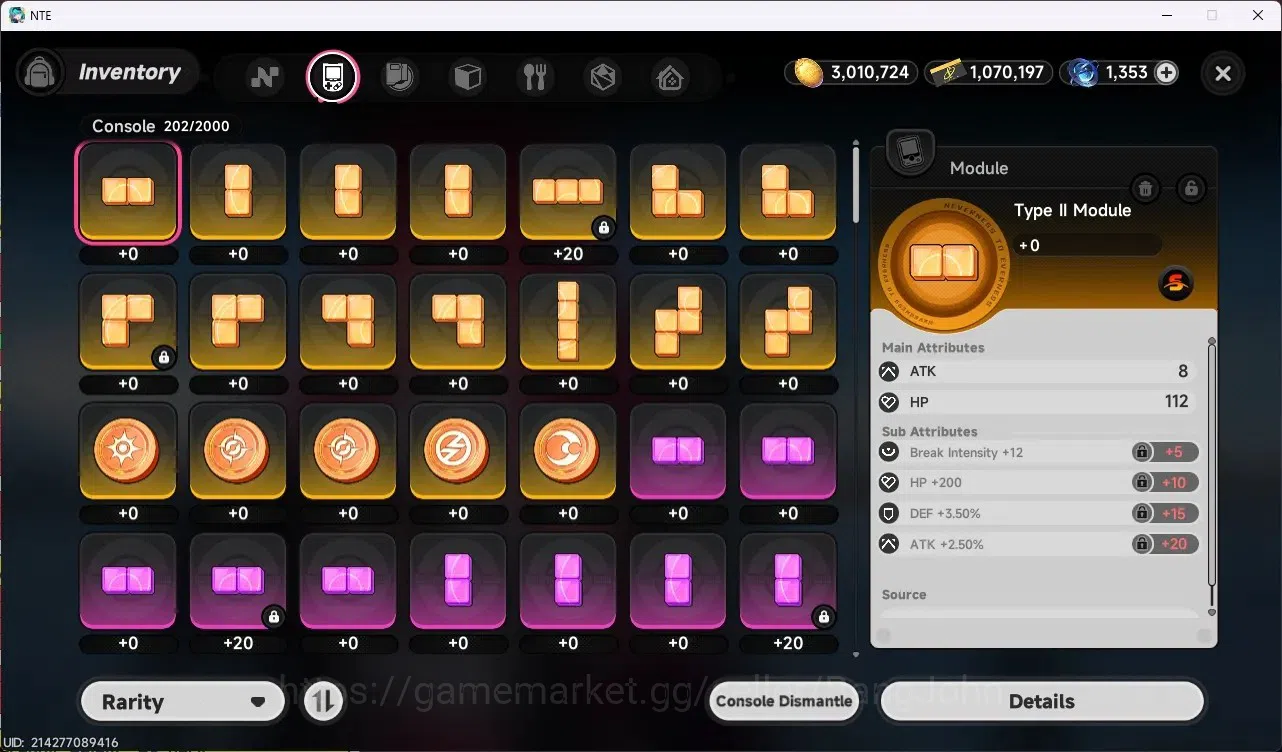Click the +15 lock badge on DEF +3.50%

coord(1165,513)
